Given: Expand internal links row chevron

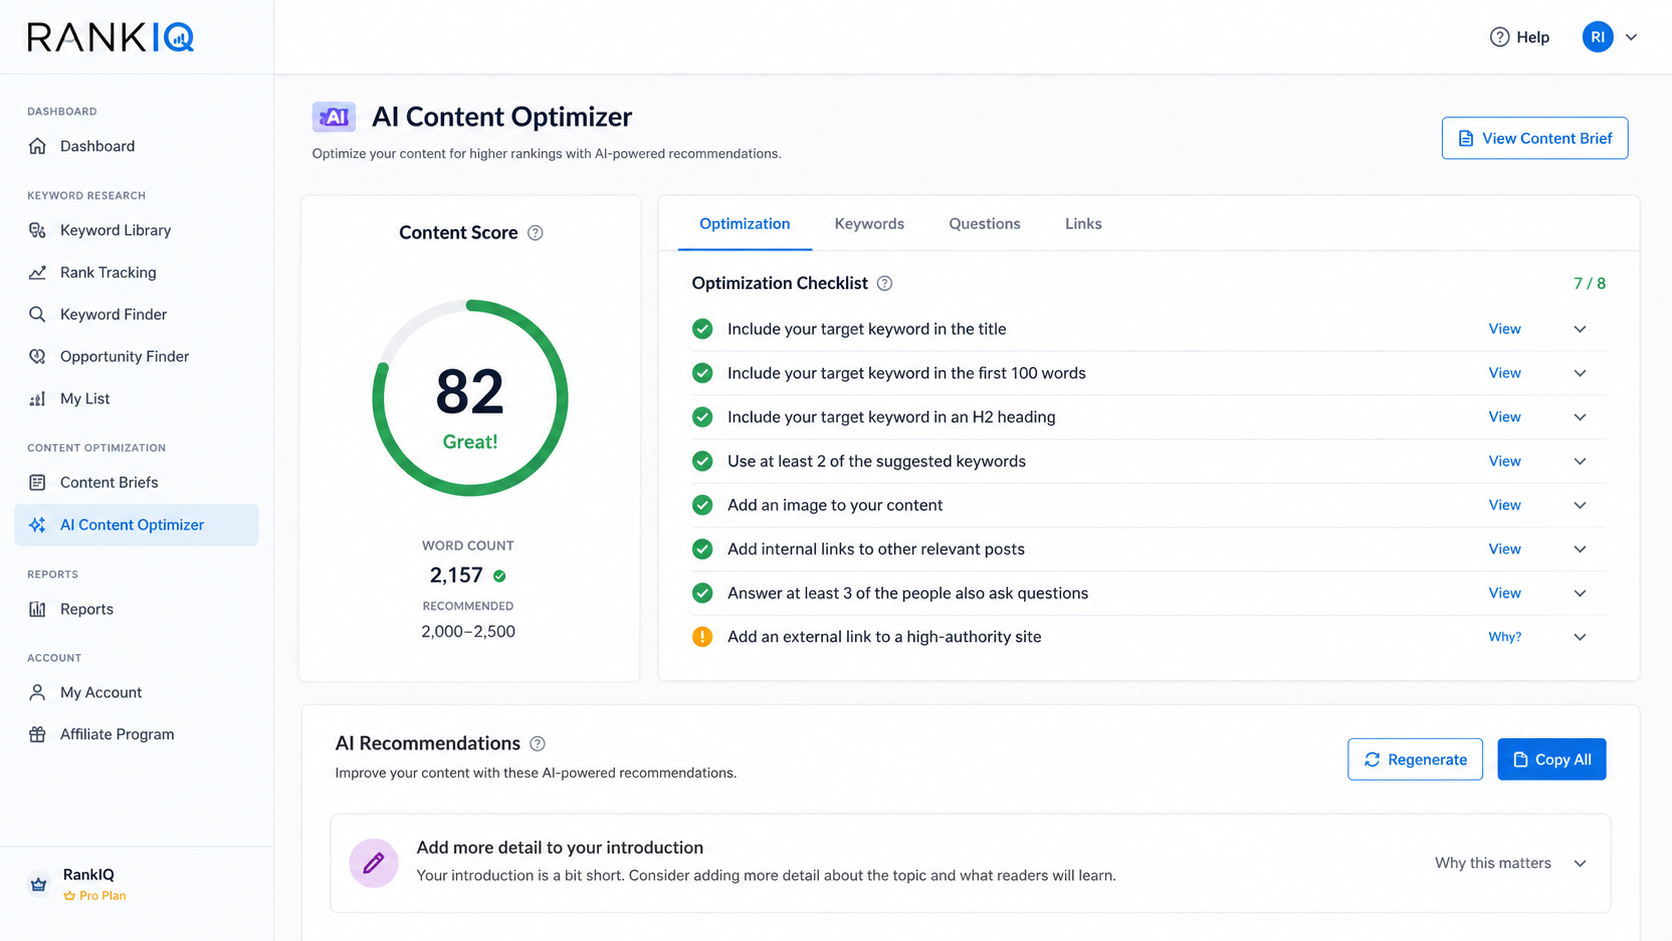Looking at the screenshot, I should tap(1580, 549).
